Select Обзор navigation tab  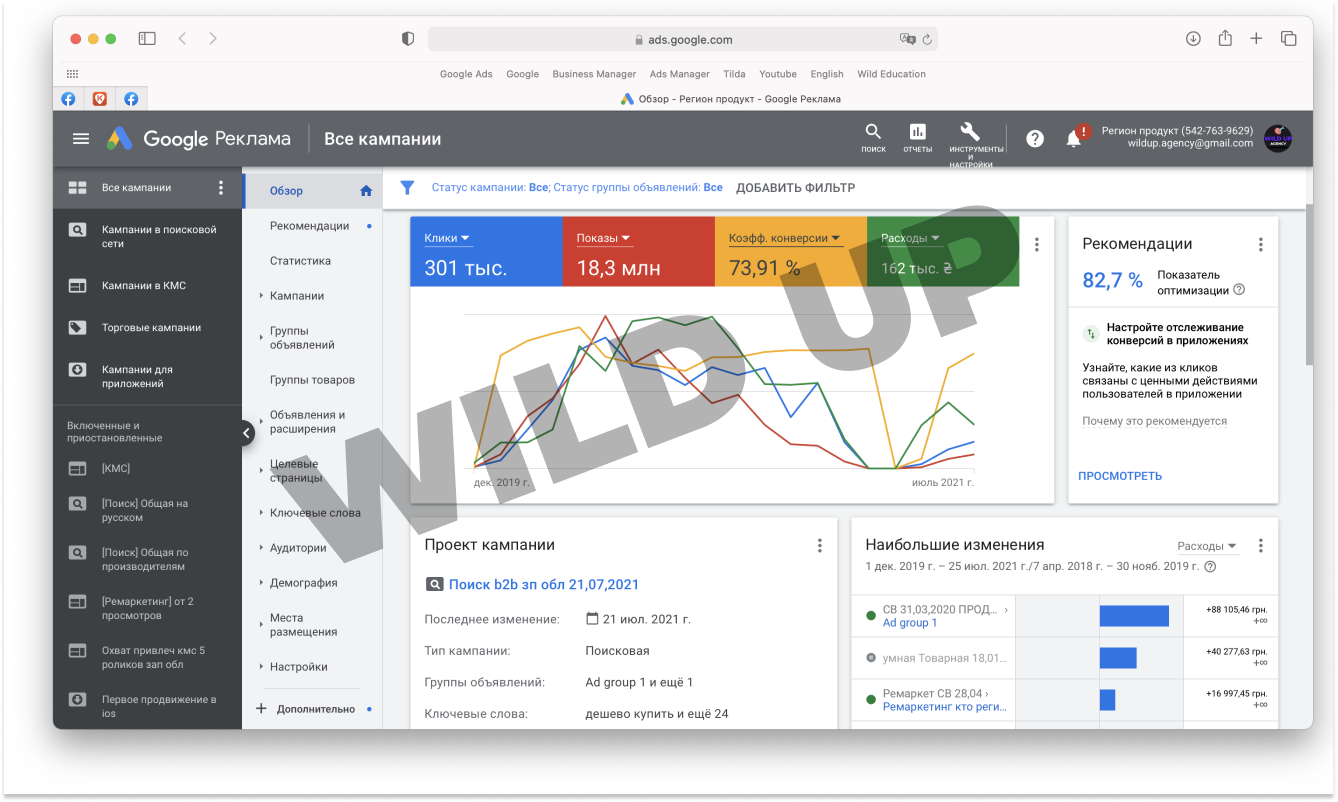[311, 191]
